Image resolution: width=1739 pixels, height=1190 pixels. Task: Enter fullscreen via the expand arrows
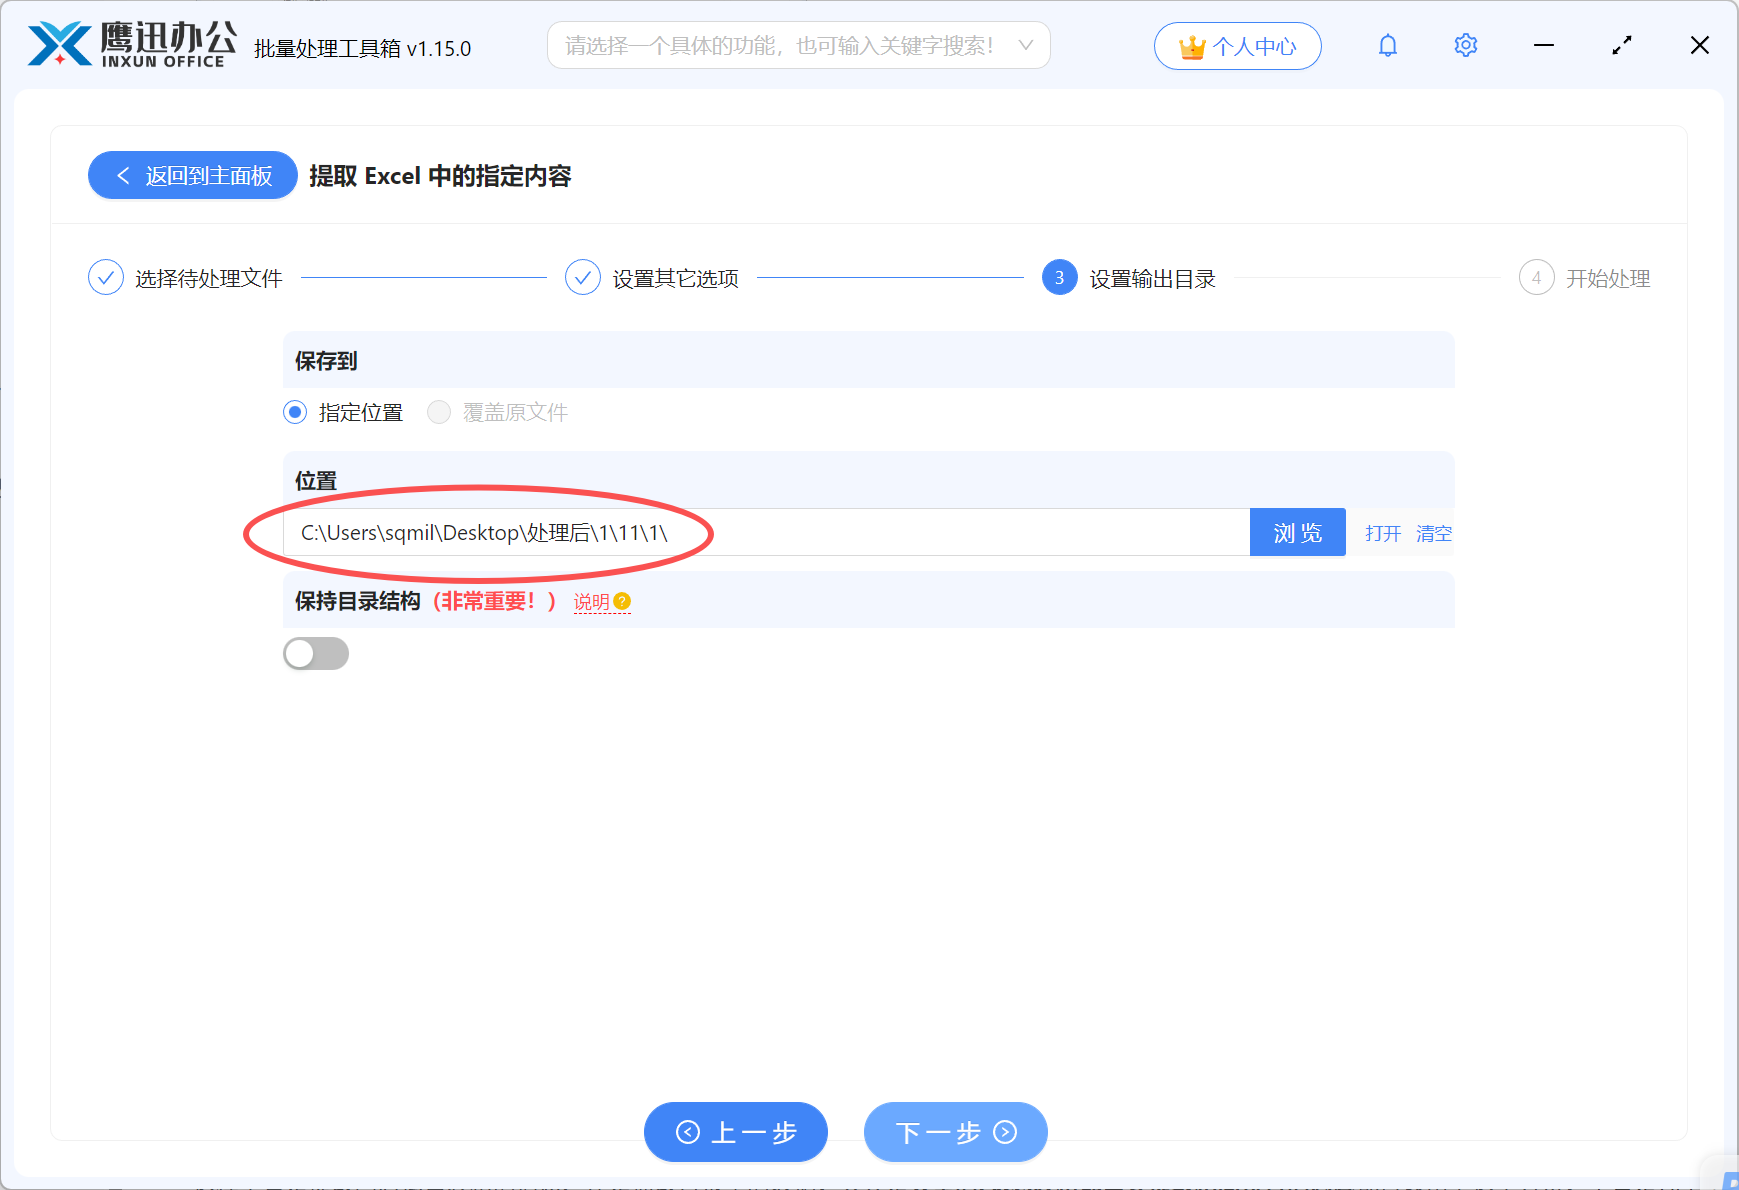tap(1621, 45)
